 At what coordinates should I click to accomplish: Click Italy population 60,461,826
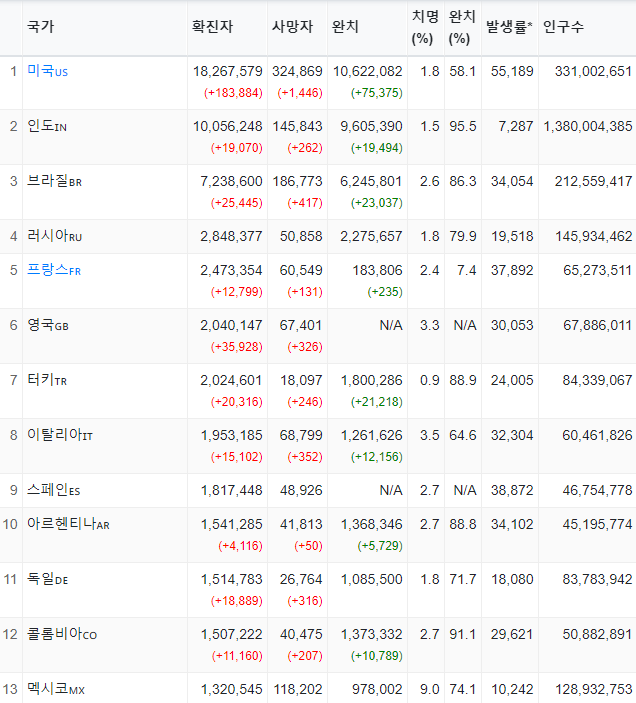point(597,435)
